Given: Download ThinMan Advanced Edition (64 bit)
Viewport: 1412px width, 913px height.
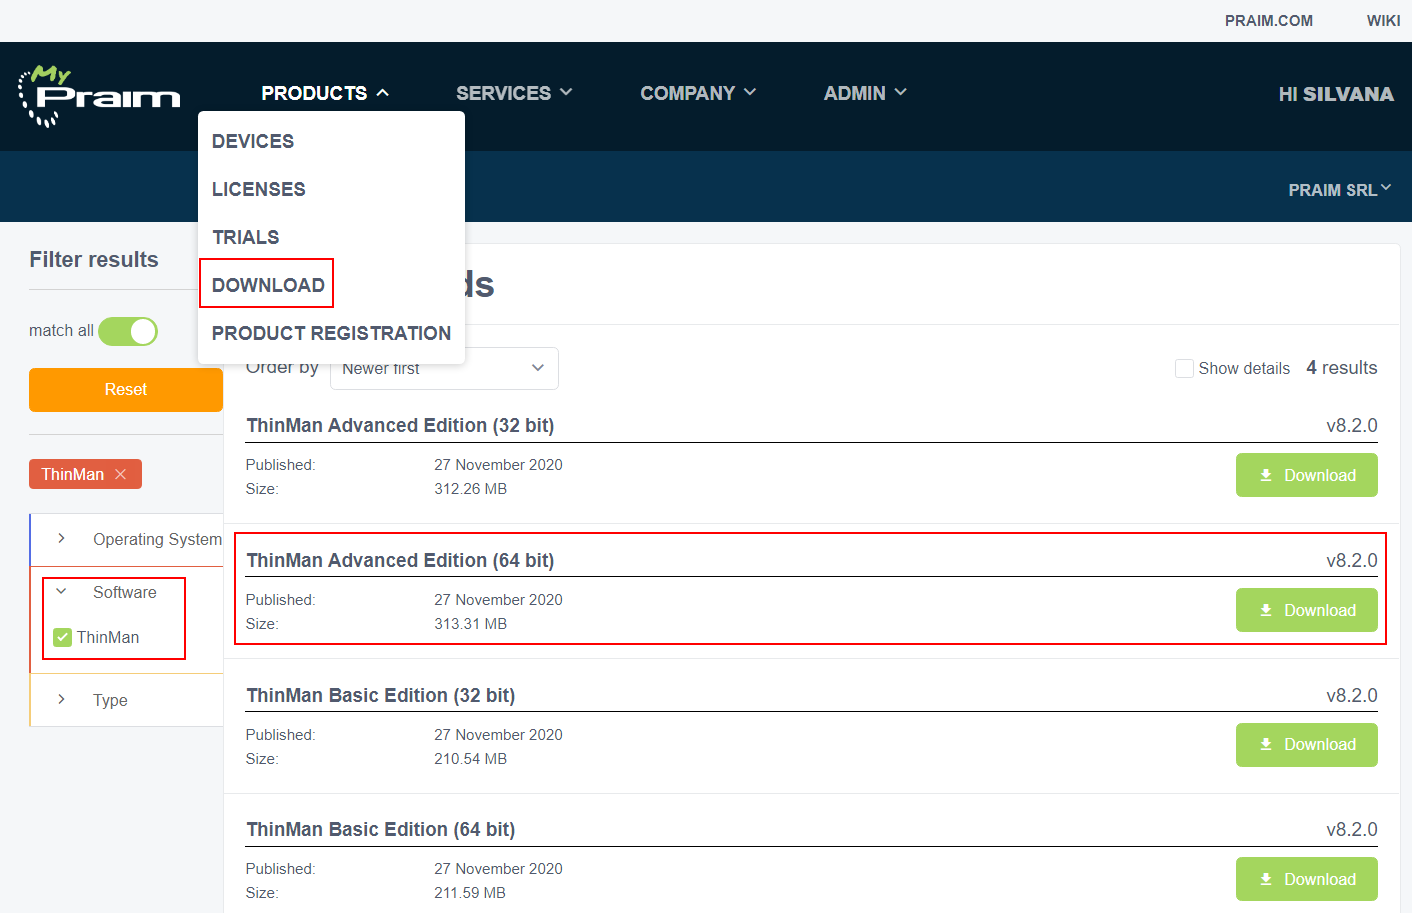Looking at the screenshot, I should click(x=1307, y=610).
